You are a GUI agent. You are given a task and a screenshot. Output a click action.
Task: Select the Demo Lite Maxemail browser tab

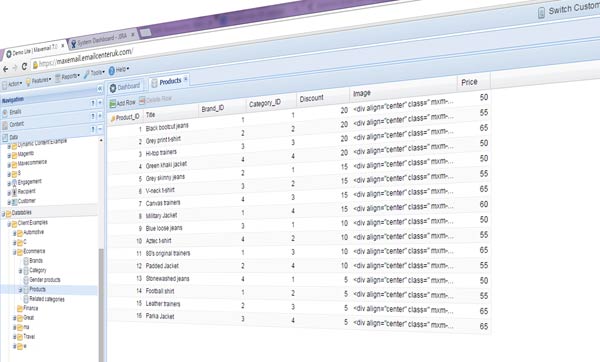35,50
